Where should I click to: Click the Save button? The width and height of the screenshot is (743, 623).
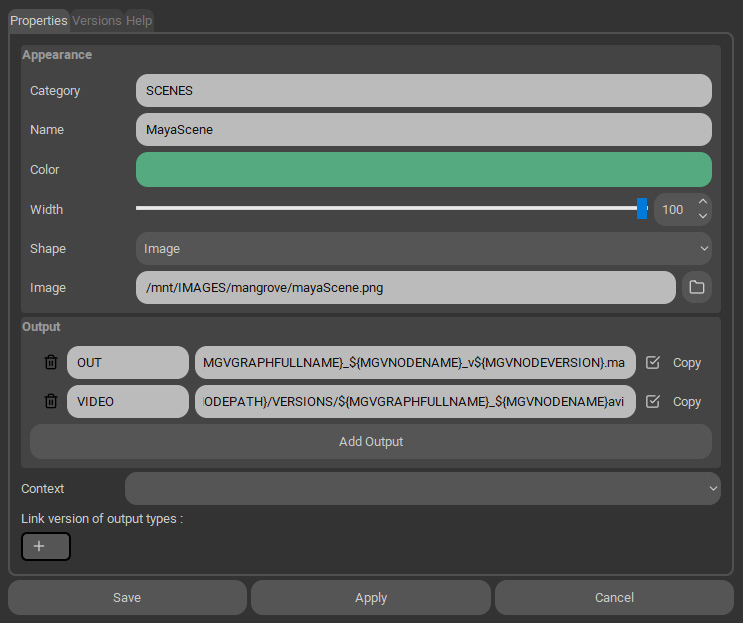(x=127, y=597)
